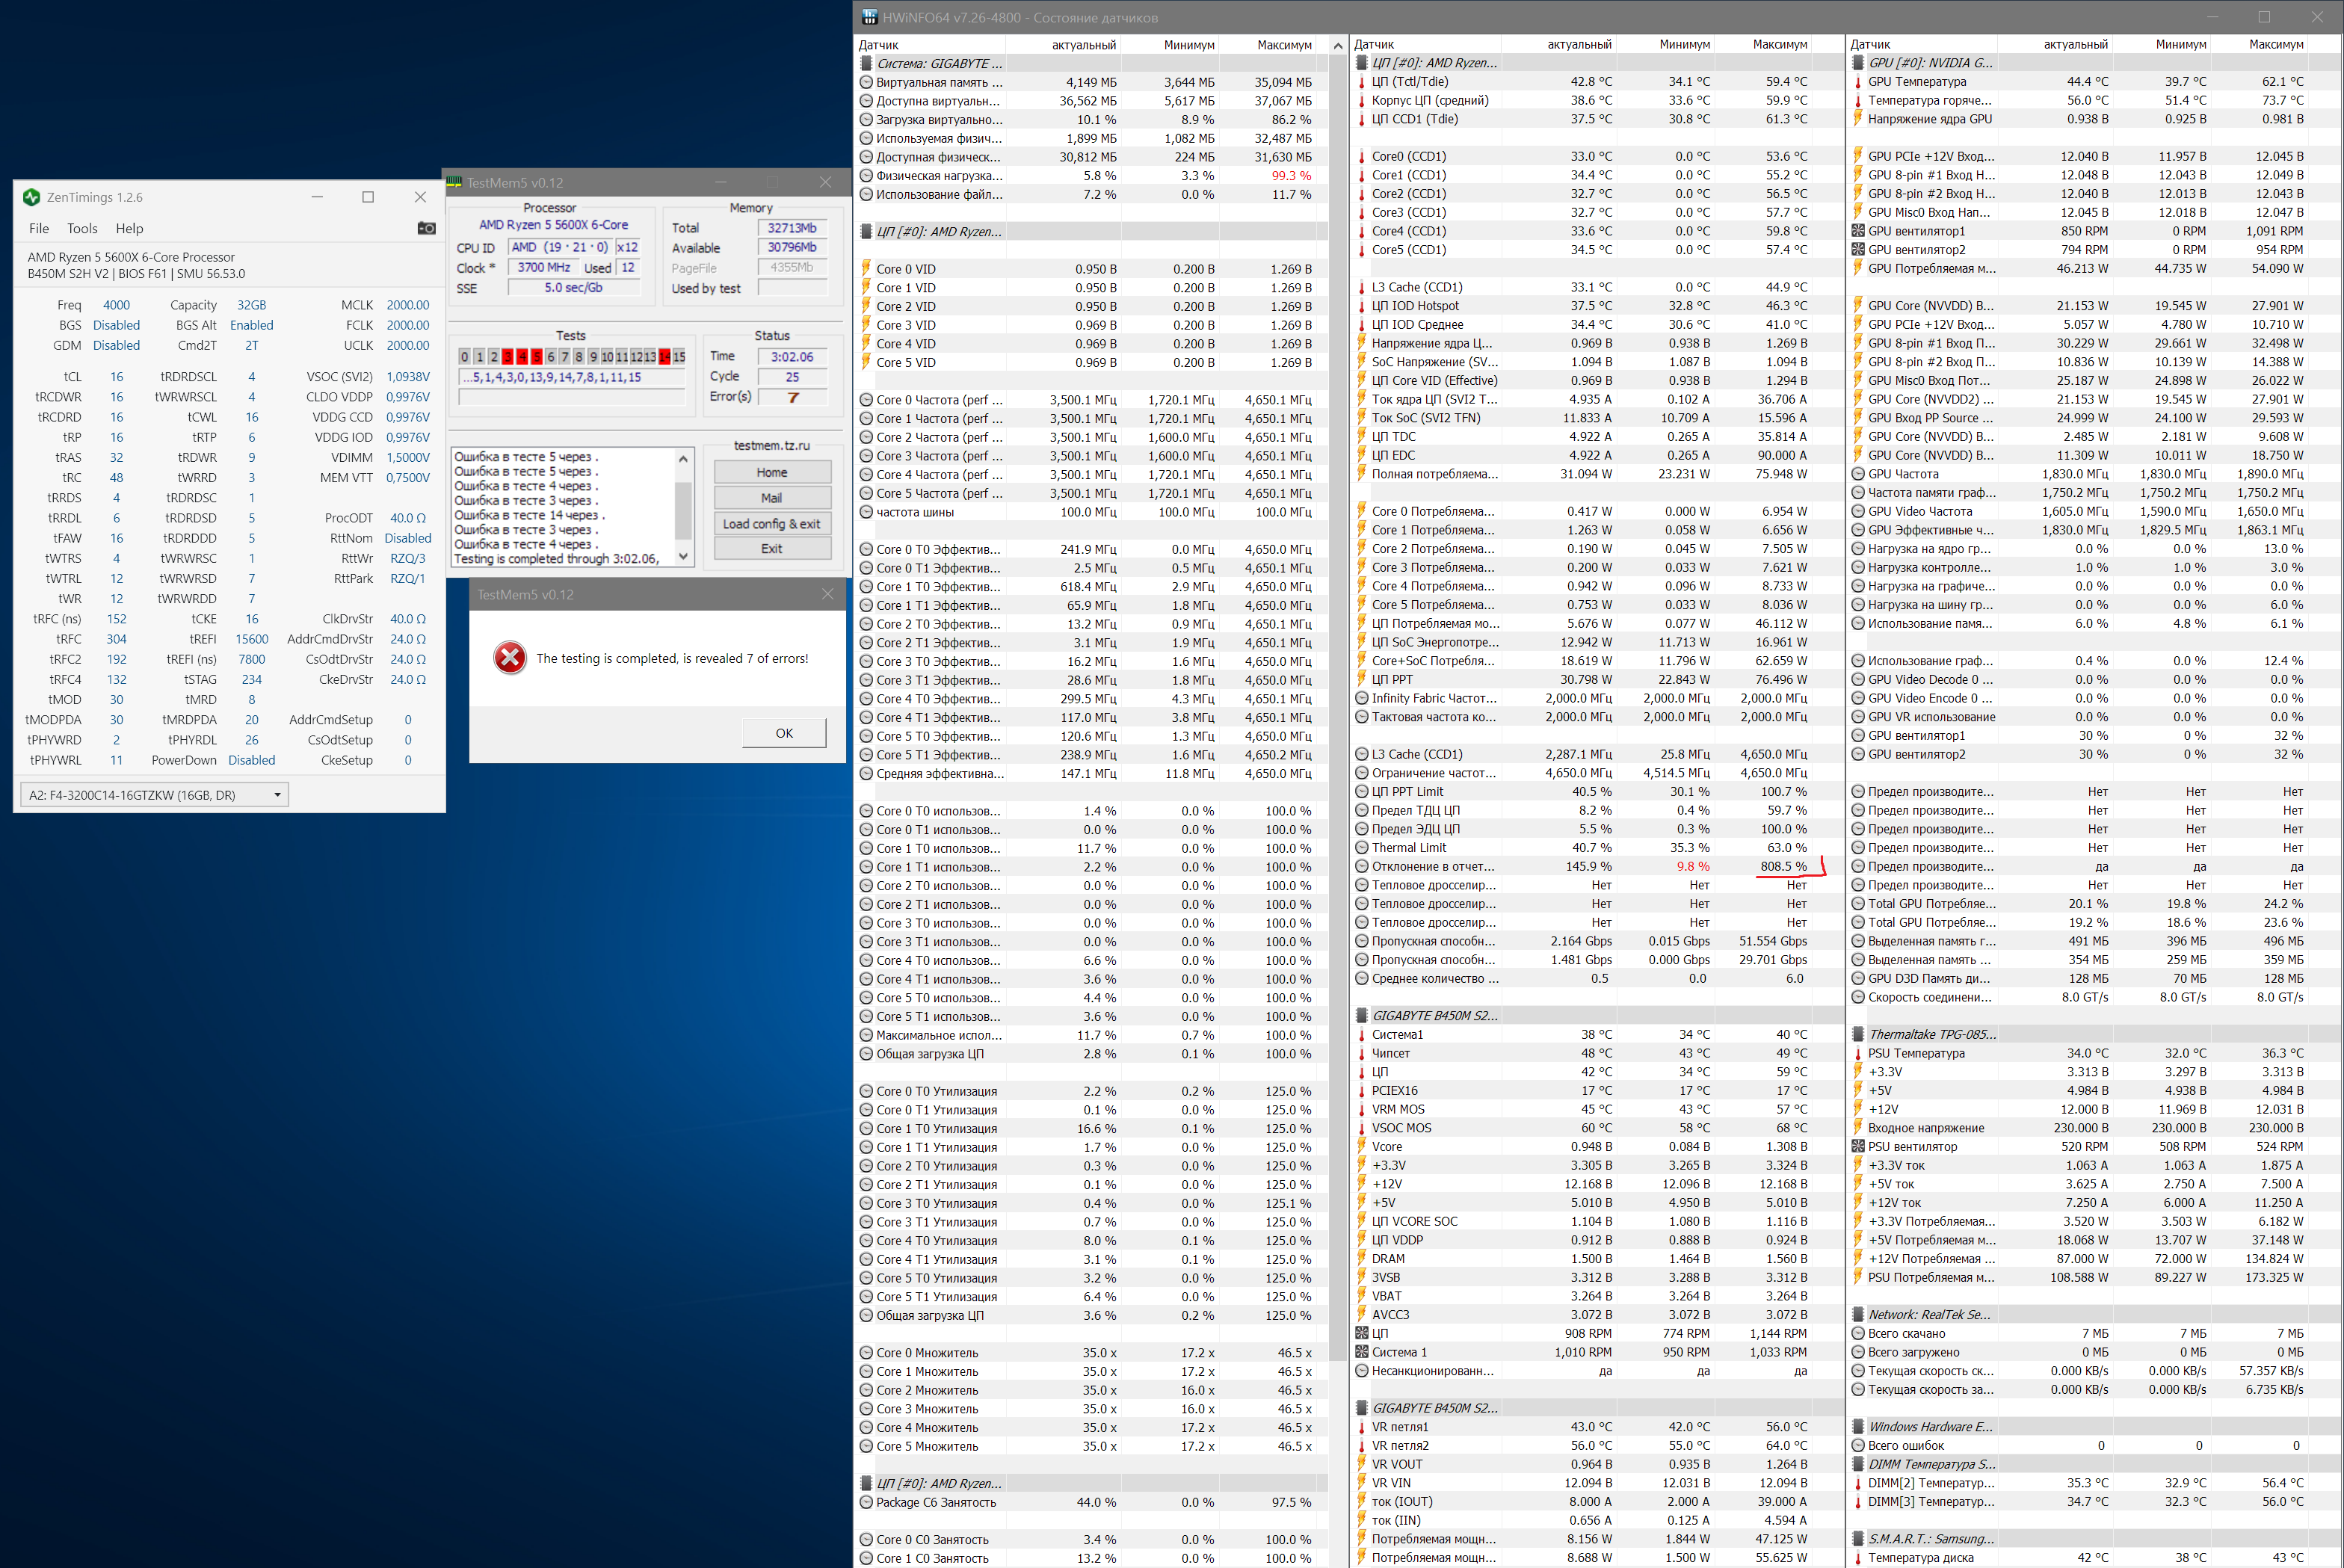Click the clock icon beside Core 0 Частота

coord(866,400)
